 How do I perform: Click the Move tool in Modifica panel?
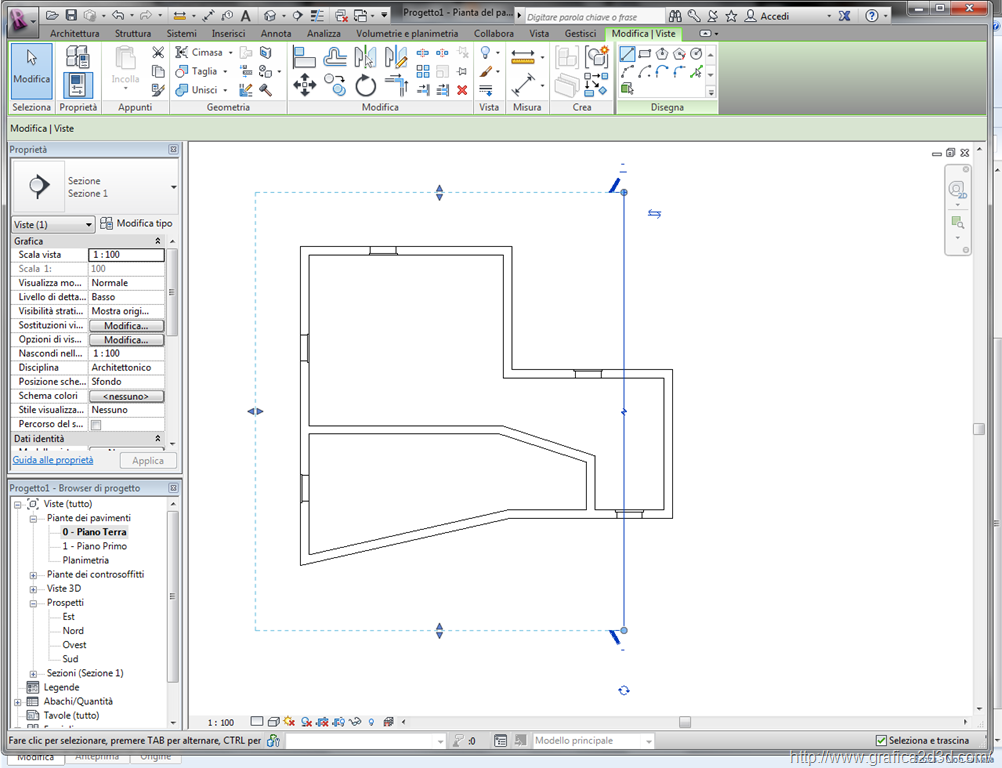[x=305, y=87]
